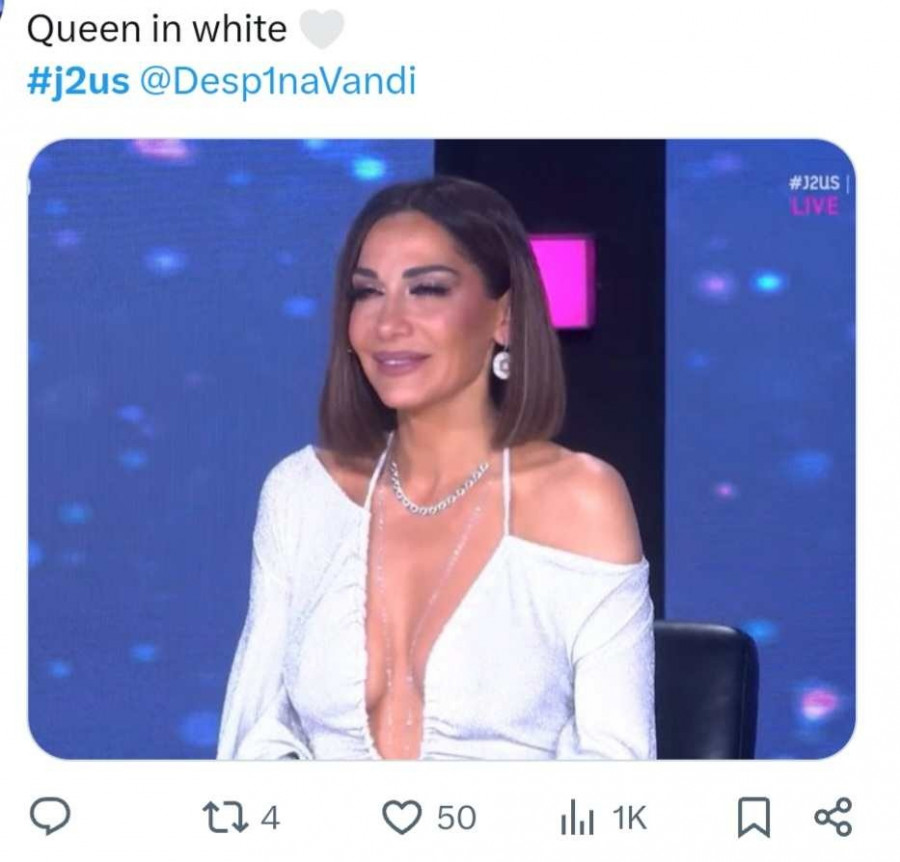Retweet the post using arrows icon
Viewport: 900px width, 862px height.
click(x=226, y=817)
